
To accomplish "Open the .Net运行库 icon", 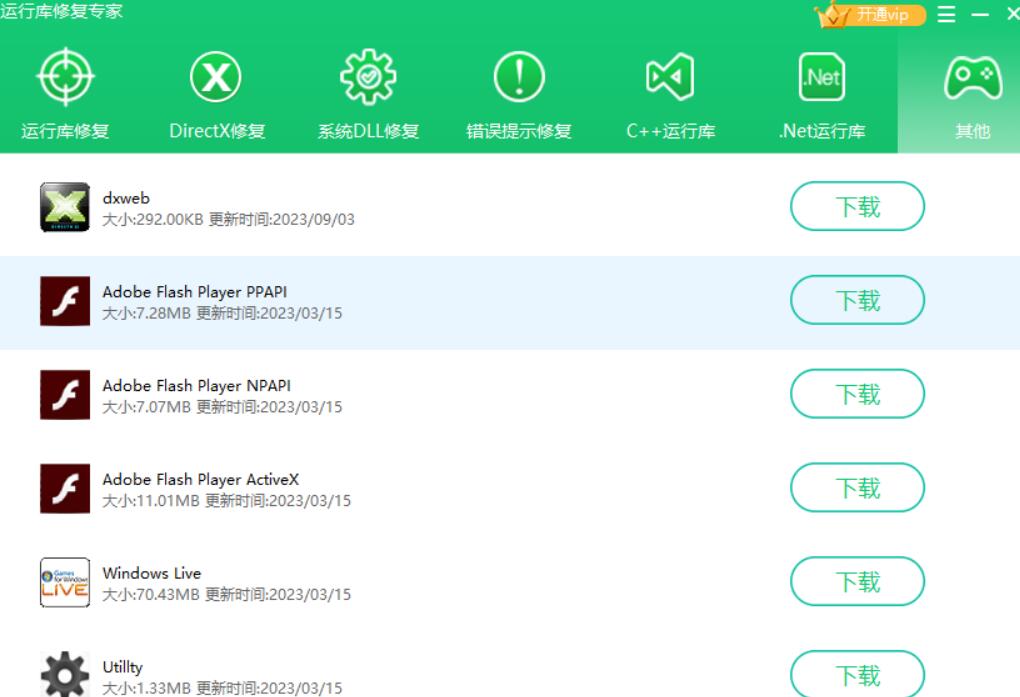I will click(x=822, y=77).
